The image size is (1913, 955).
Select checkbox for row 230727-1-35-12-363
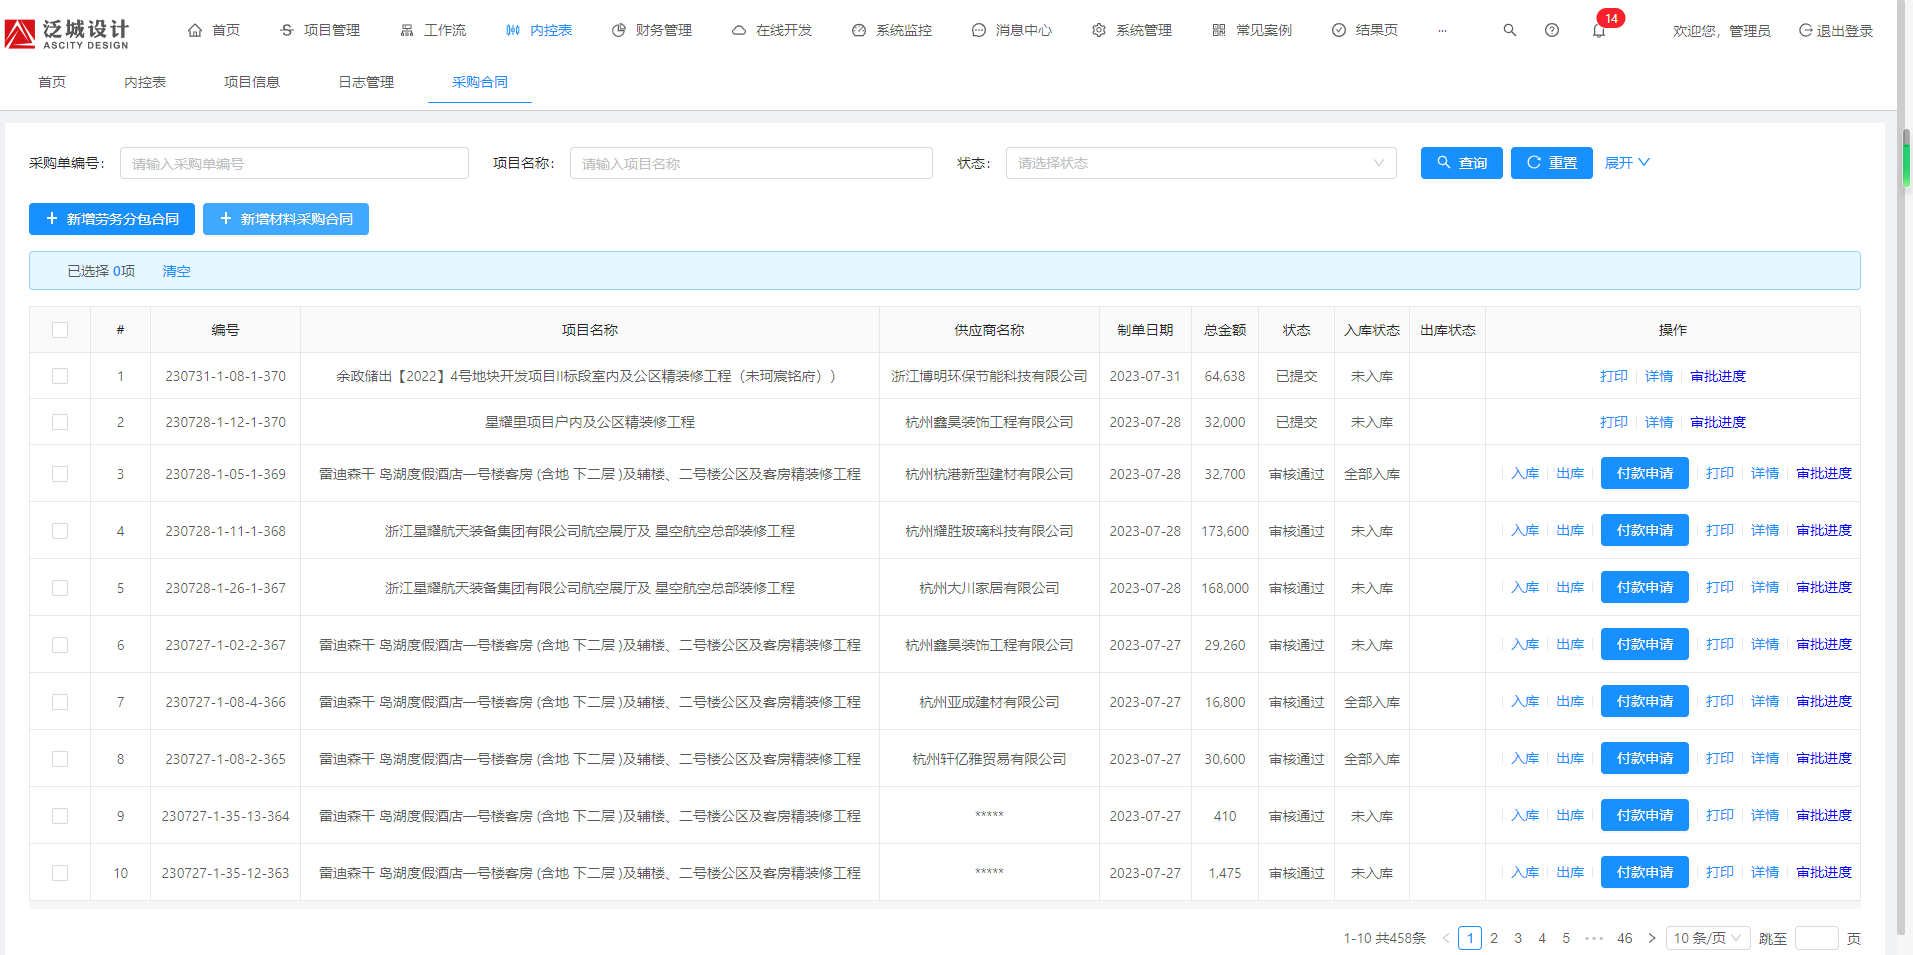(x=60, y=873)
